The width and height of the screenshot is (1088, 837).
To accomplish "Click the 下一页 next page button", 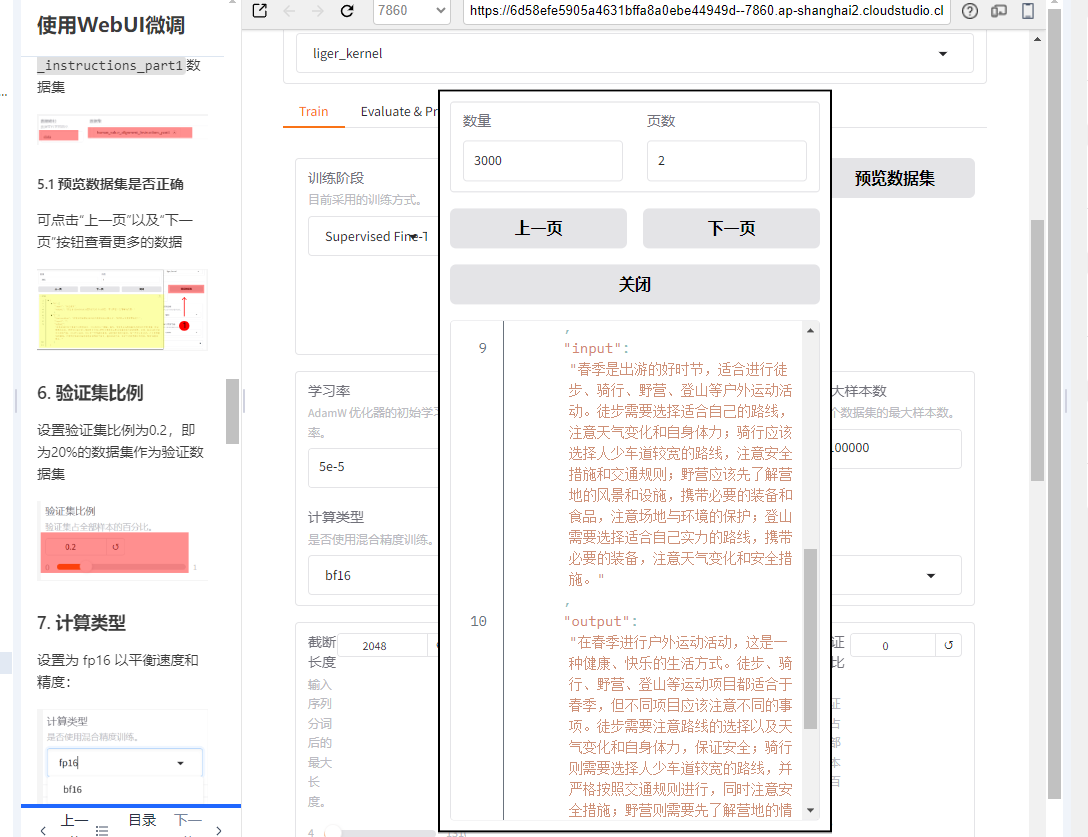I will coord(731,228).
